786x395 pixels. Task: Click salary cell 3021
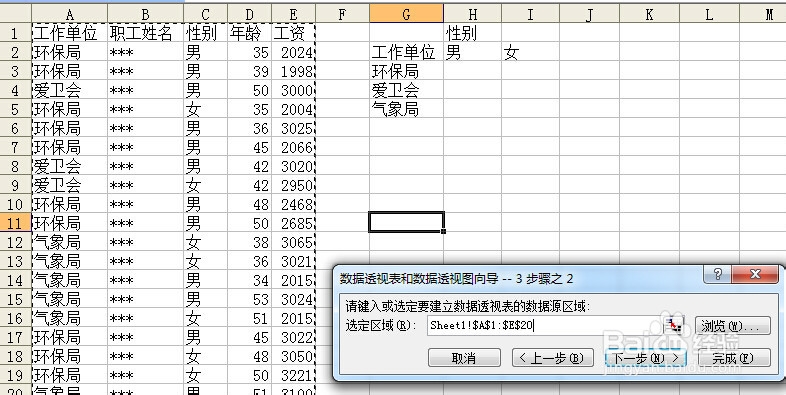(x=293, y=261)
